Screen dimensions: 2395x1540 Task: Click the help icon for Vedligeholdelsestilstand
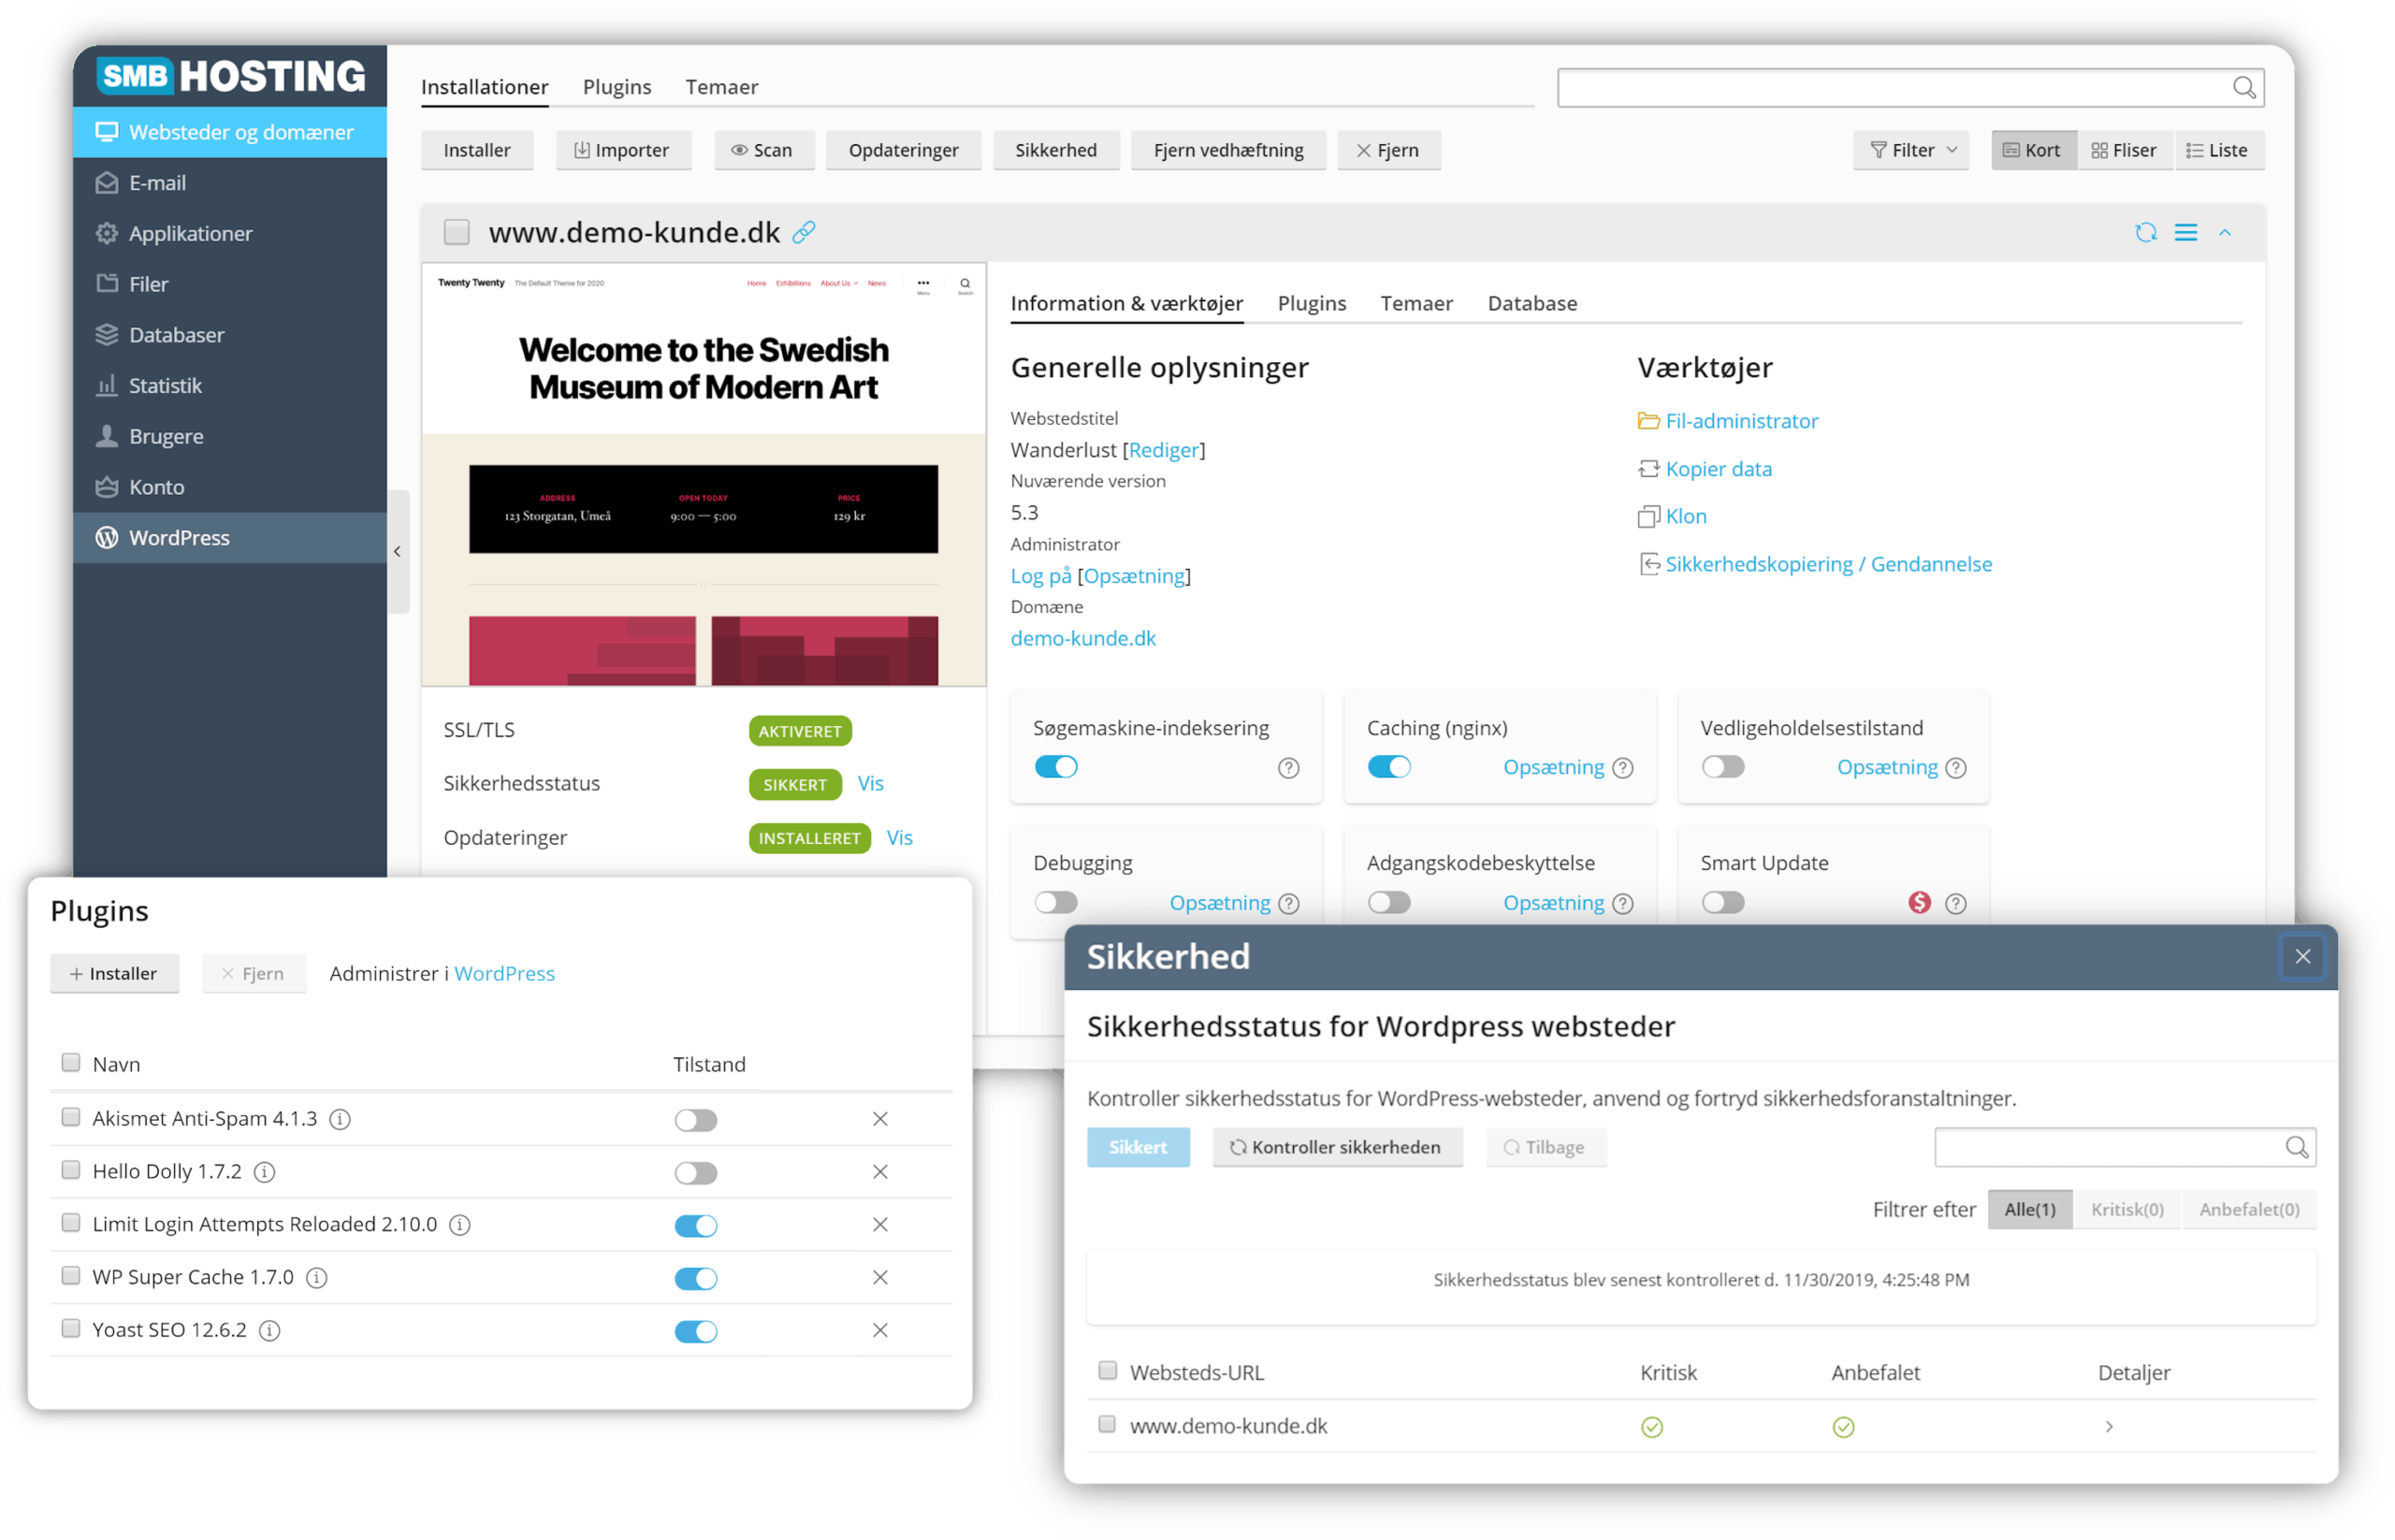click(1955, 768)
